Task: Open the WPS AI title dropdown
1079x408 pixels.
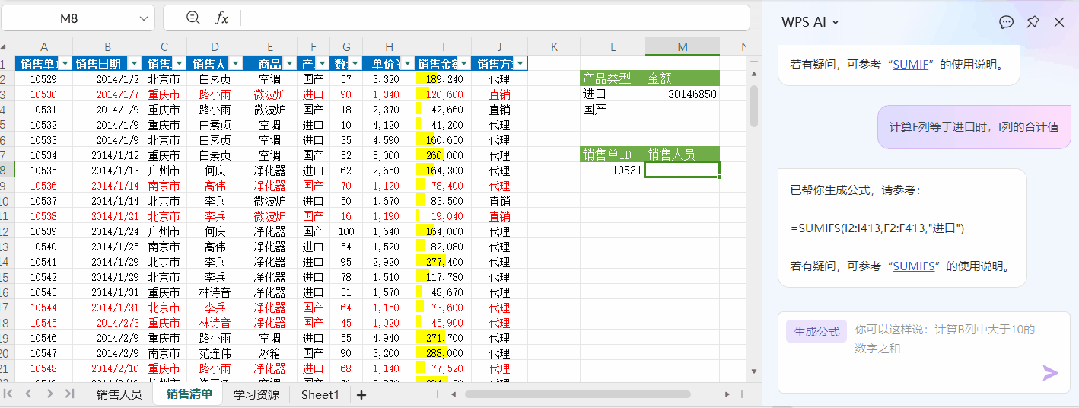Action: [836, 22]
